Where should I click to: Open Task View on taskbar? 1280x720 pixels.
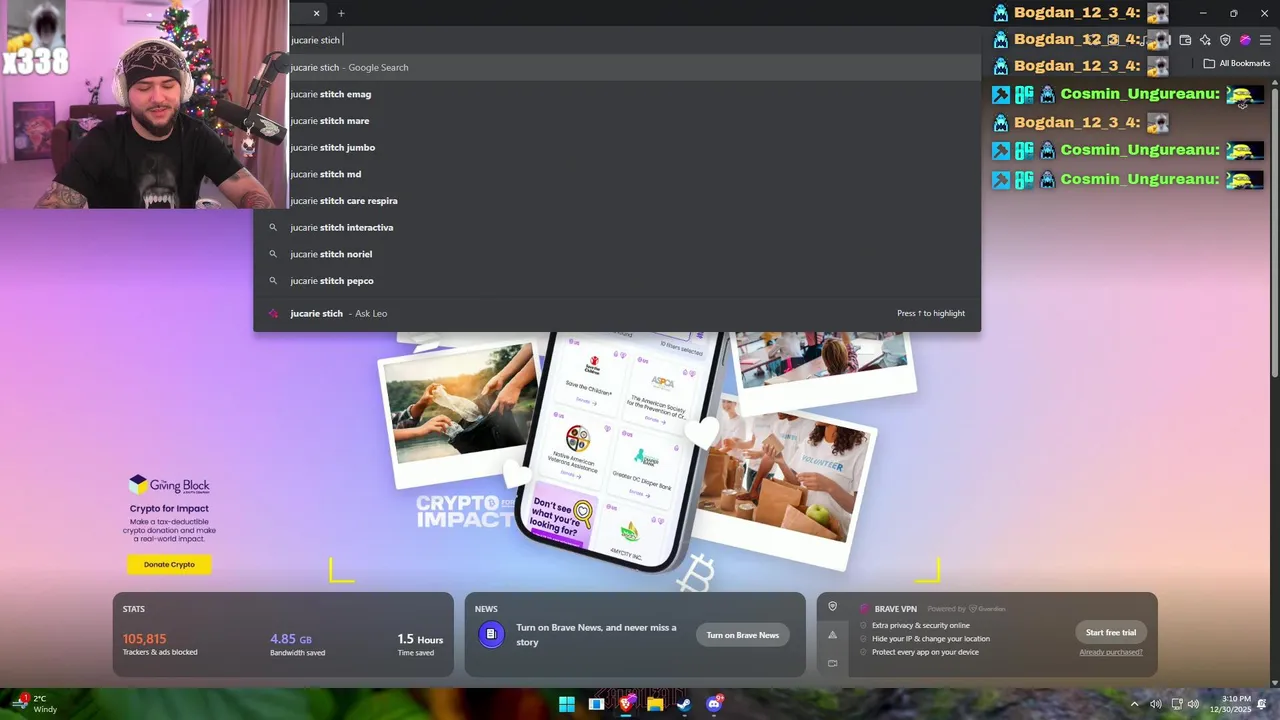click(596, 704)
